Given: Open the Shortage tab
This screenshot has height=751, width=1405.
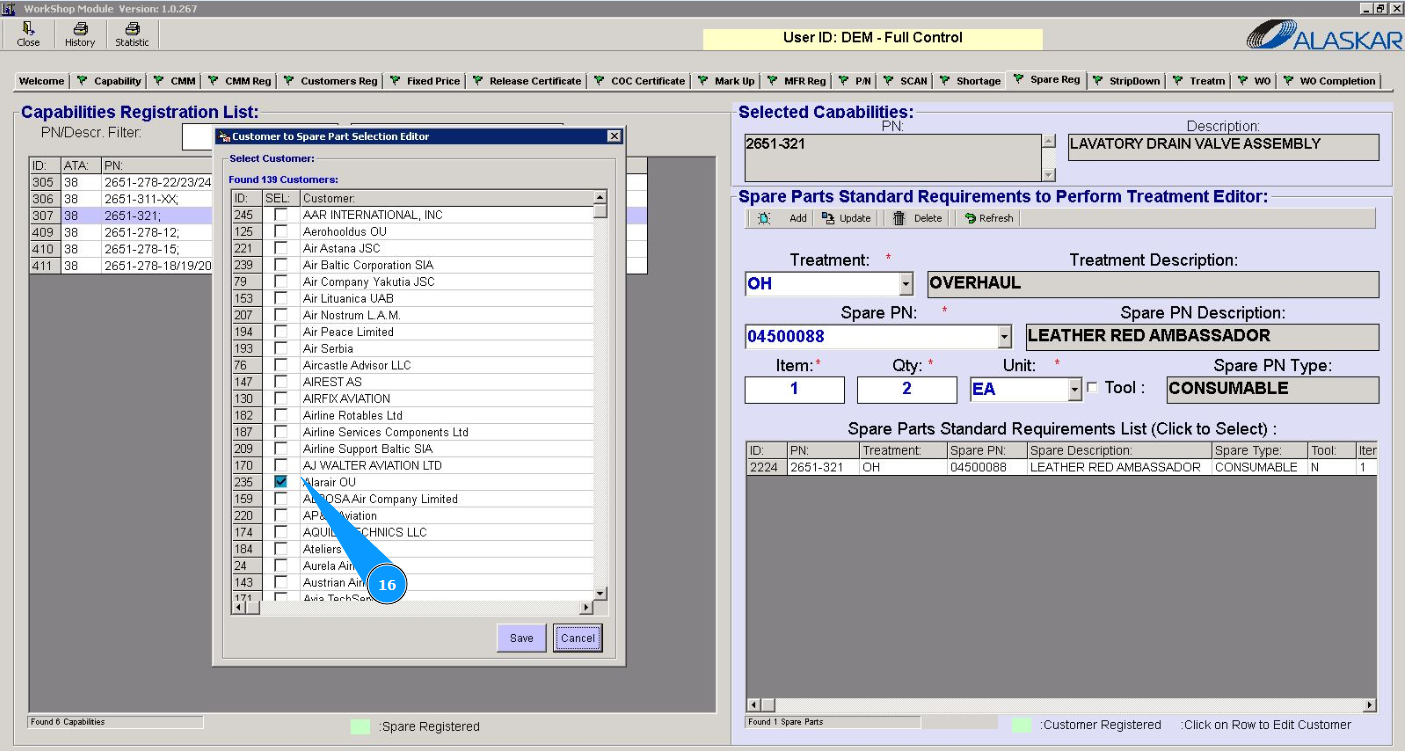Looking at the screenshot, I should [x=969, y=81].
